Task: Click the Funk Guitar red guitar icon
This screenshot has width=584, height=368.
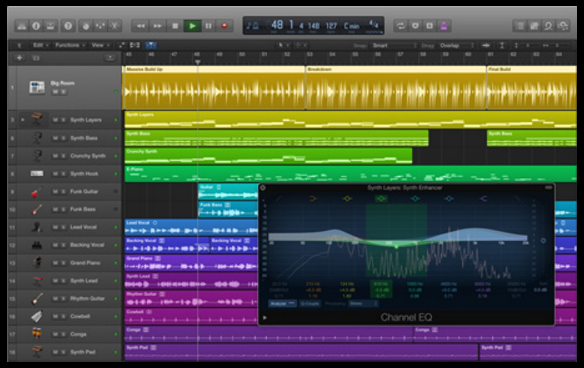Action: pos(36,192)
